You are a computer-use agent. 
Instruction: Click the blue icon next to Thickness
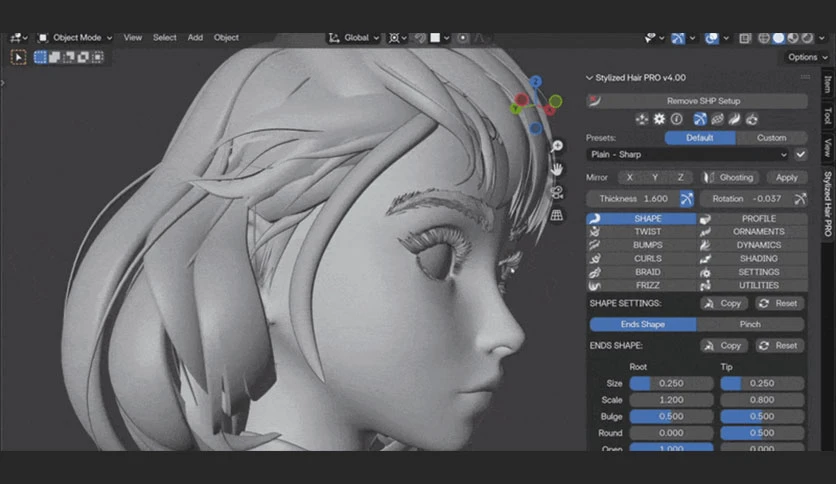pos(687,199)
